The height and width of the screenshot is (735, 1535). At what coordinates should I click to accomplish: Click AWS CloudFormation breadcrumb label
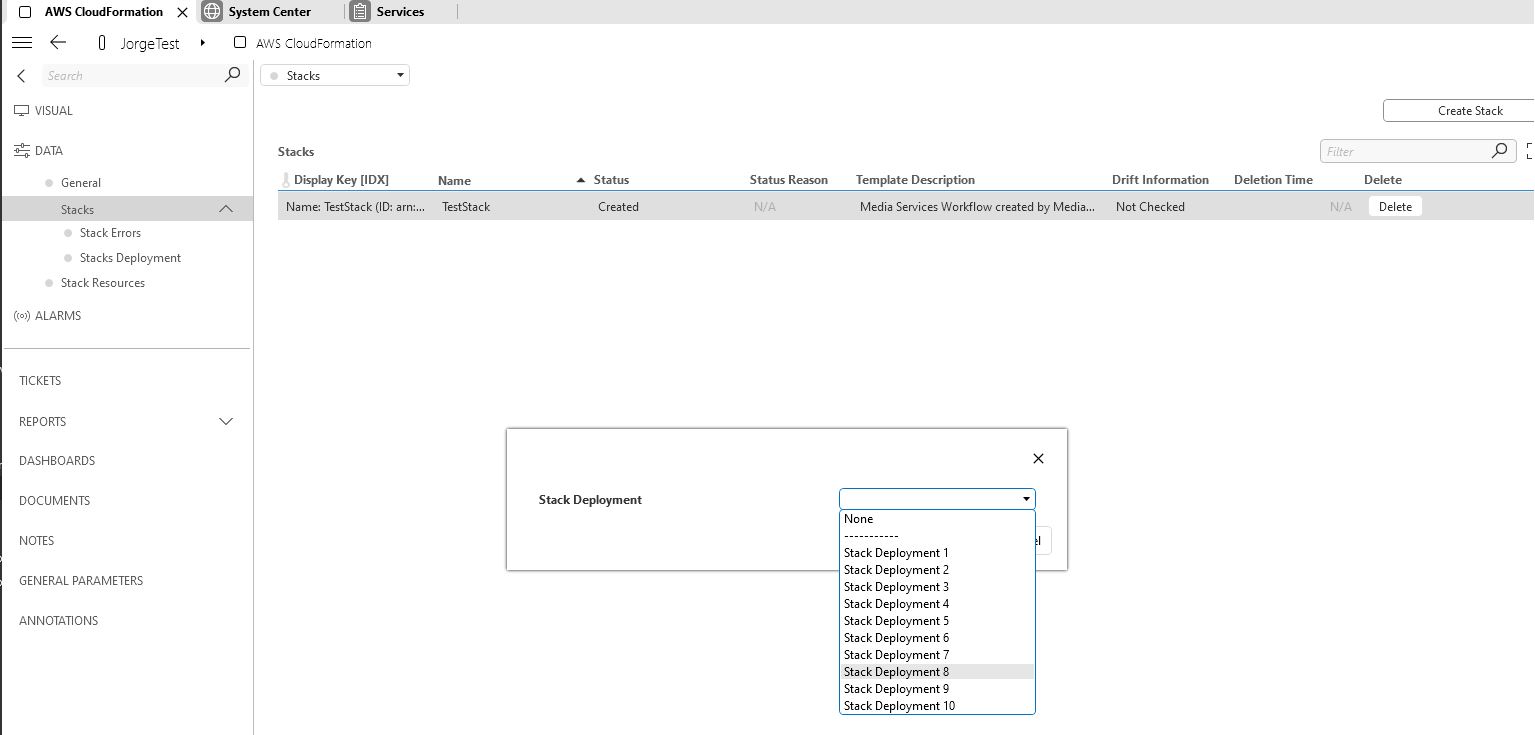[314, 43]
